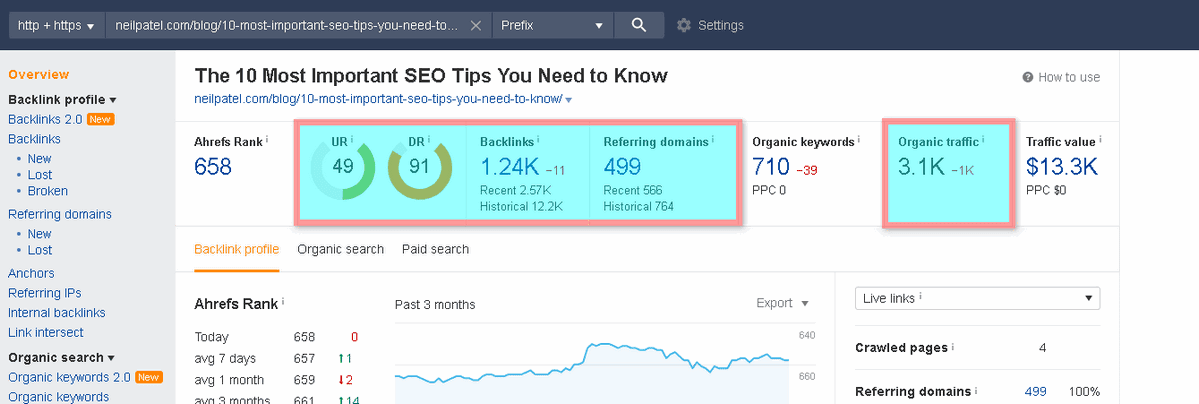Click the info icon beside Crawled pages
The image size is (1199, 404).
click(x=953, y=347)
